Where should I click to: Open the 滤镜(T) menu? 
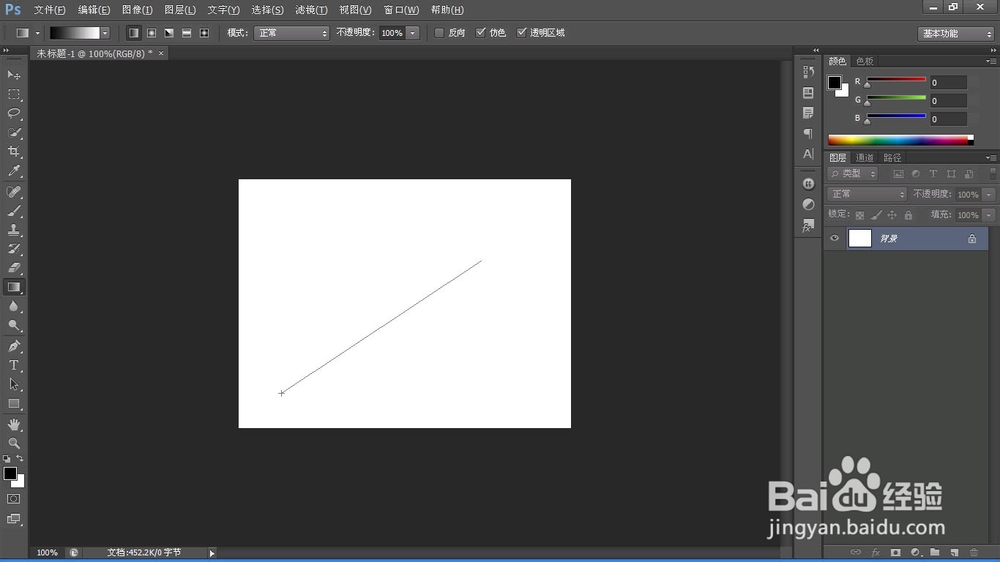(x=311, y=10)
